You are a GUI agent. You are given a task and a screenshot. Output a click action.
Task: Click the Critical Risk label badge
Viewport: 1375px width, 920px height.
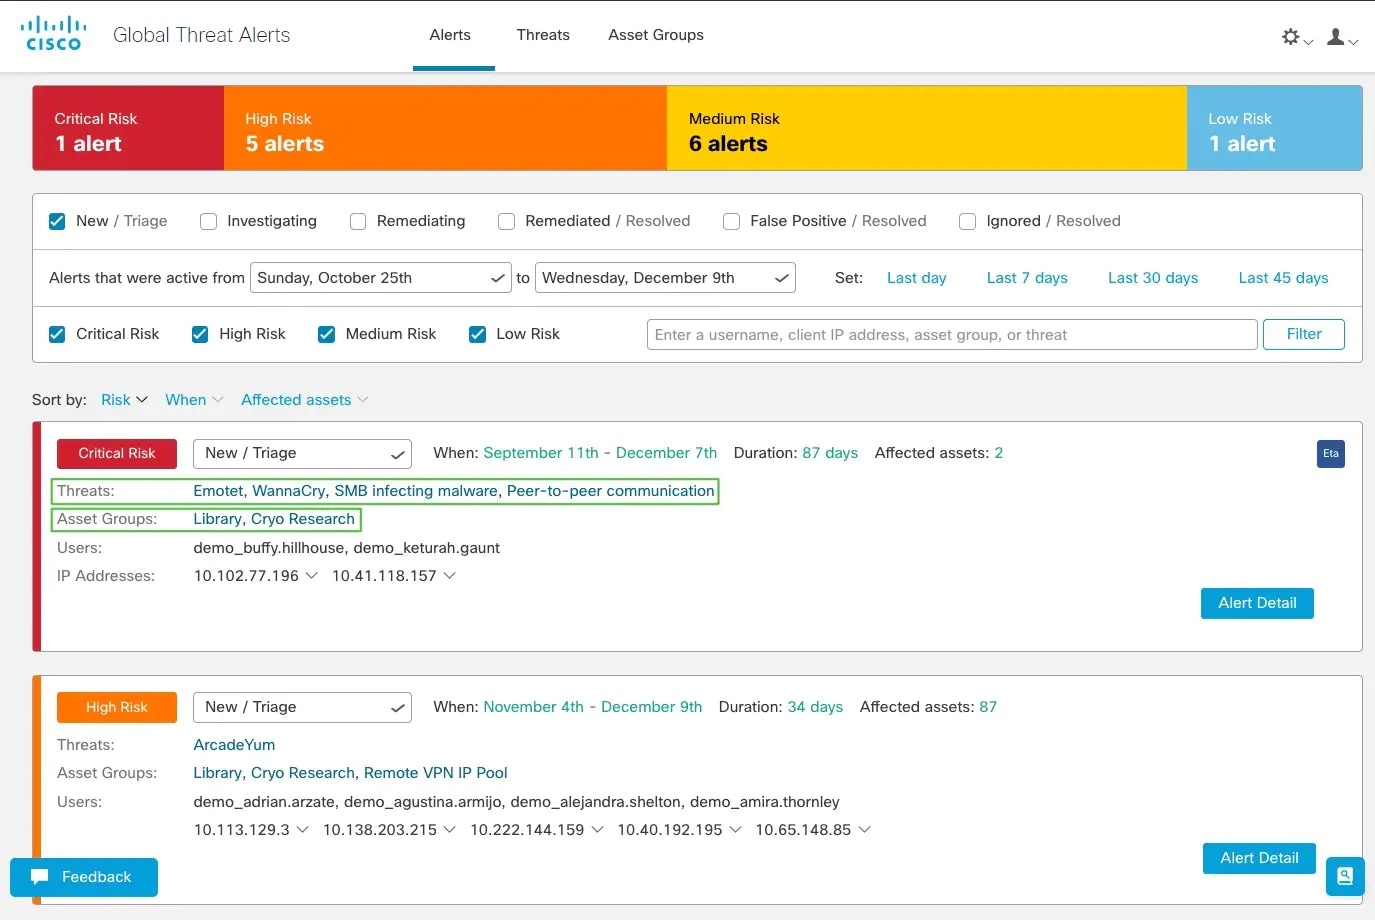click(x=117, y=454)
